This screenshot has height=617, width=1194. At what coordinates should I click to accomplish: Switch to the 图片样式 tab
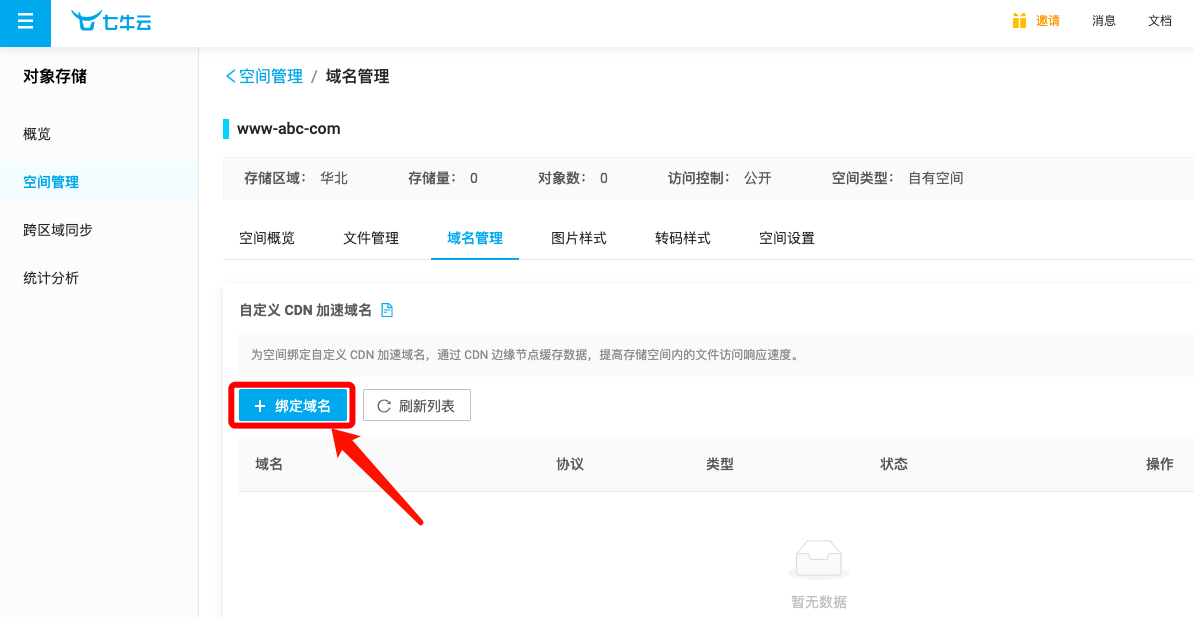pyautogui.click(x=579, y=238)
